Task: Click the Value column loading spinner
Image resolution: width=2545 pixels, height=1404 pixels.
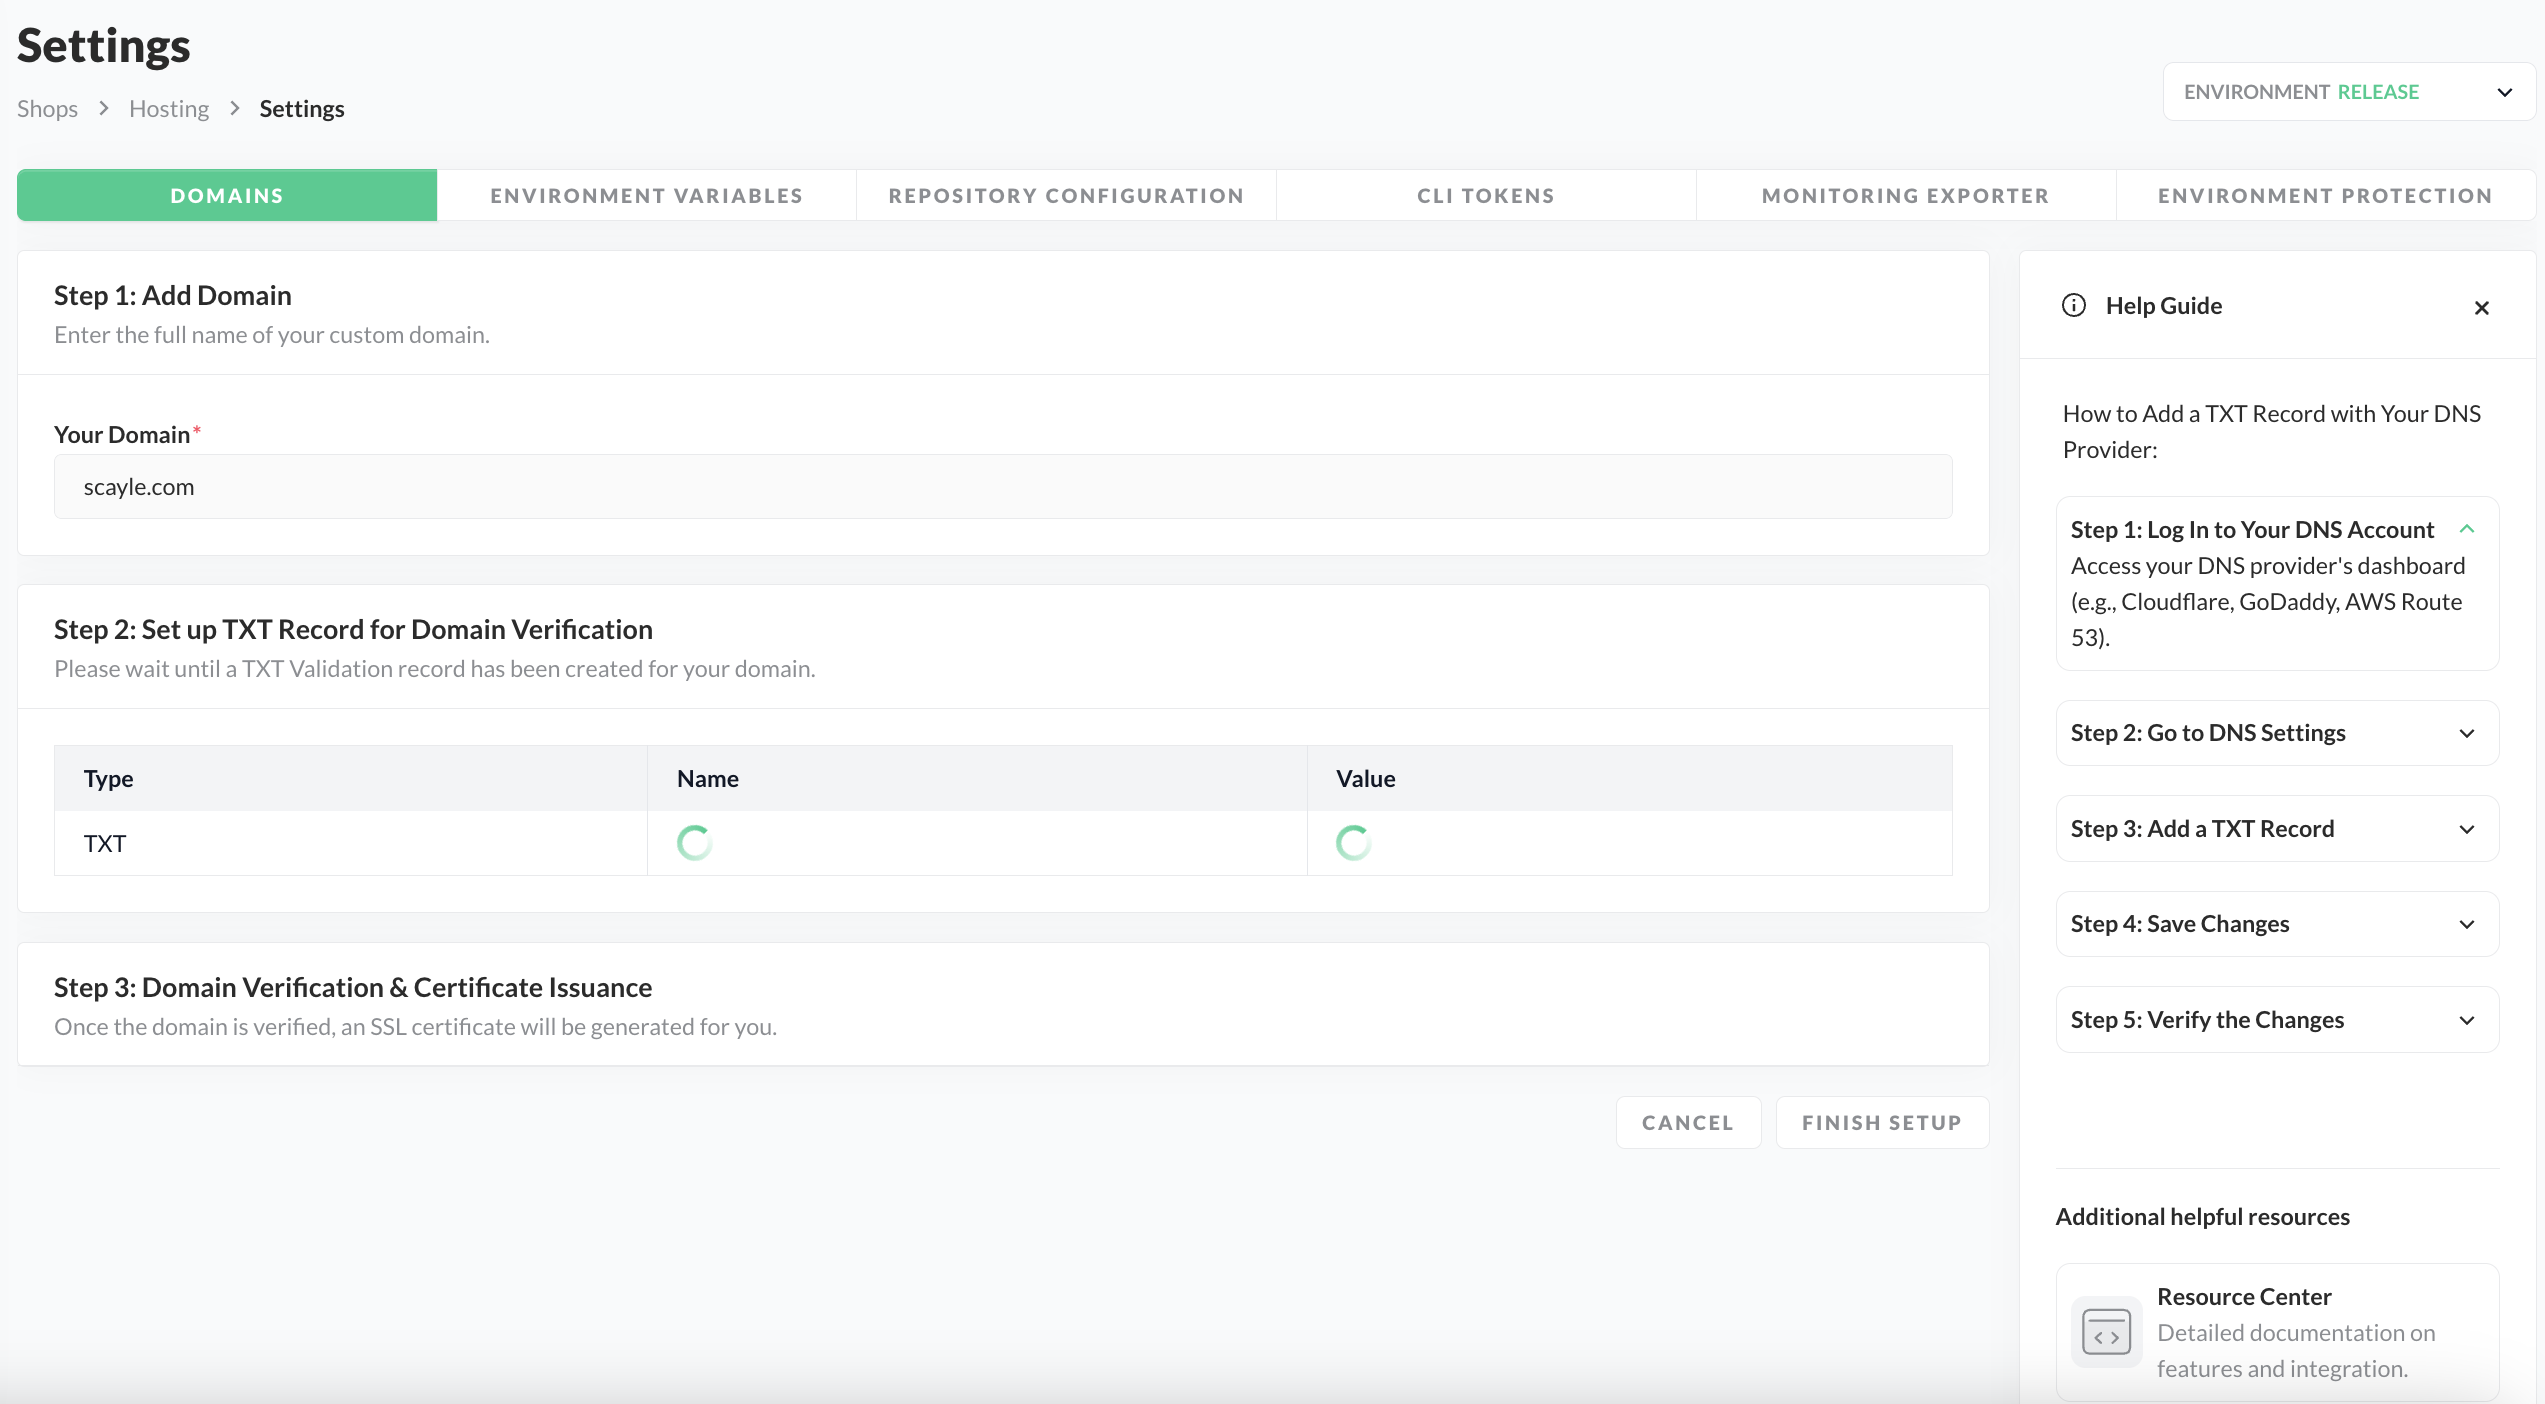Action: (1353, 843)
